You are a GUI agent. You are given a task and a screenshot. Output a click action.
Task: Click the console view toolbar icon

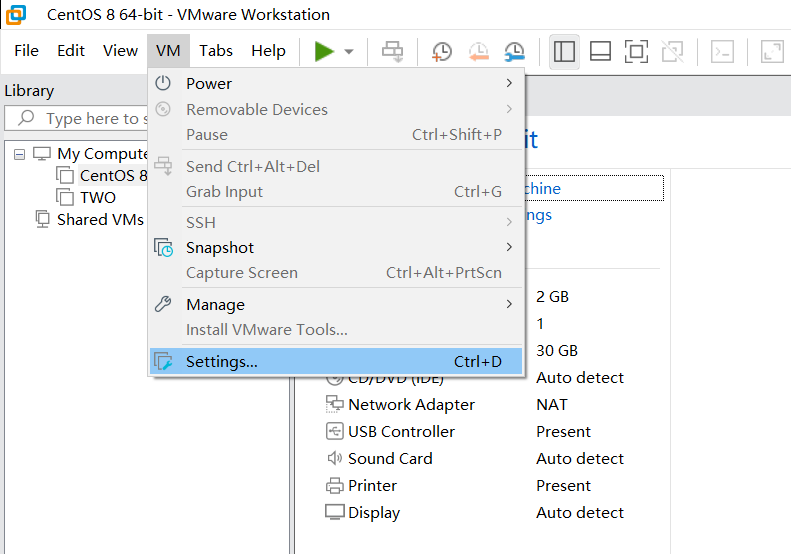(x=722, y=51)
